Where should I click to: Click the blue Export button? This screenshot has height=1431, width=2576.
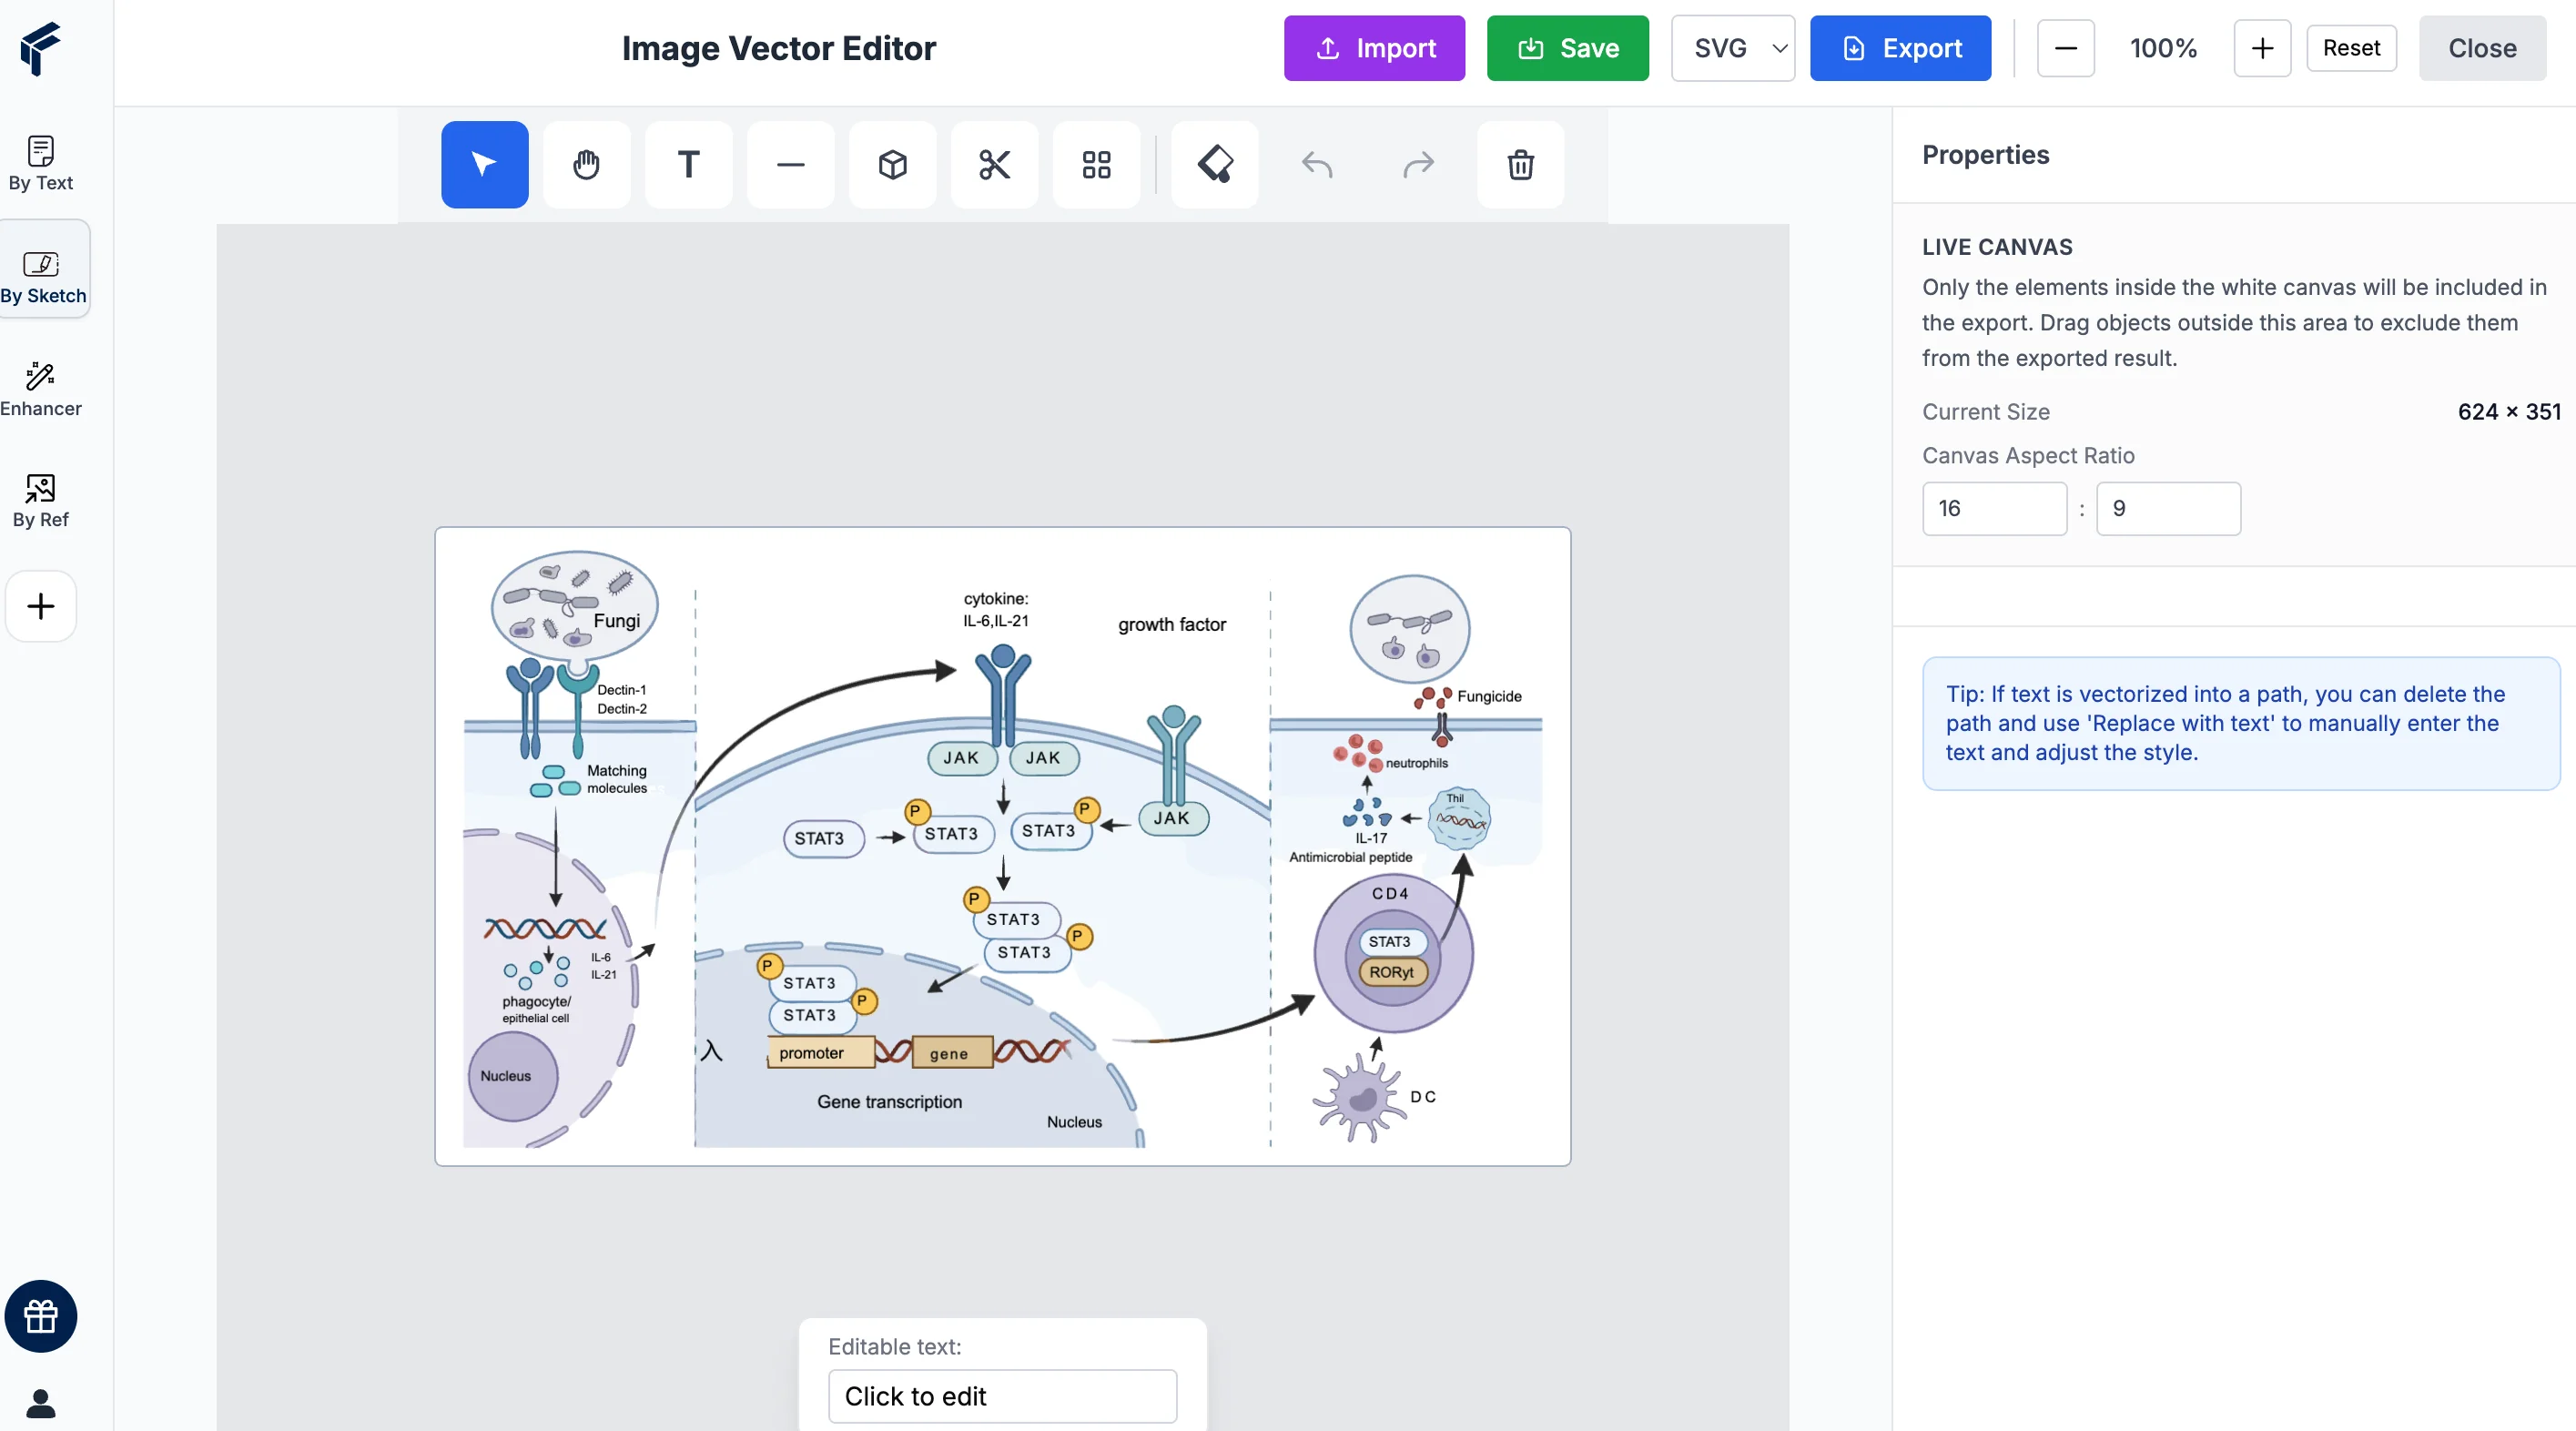tap(1899, 48)
